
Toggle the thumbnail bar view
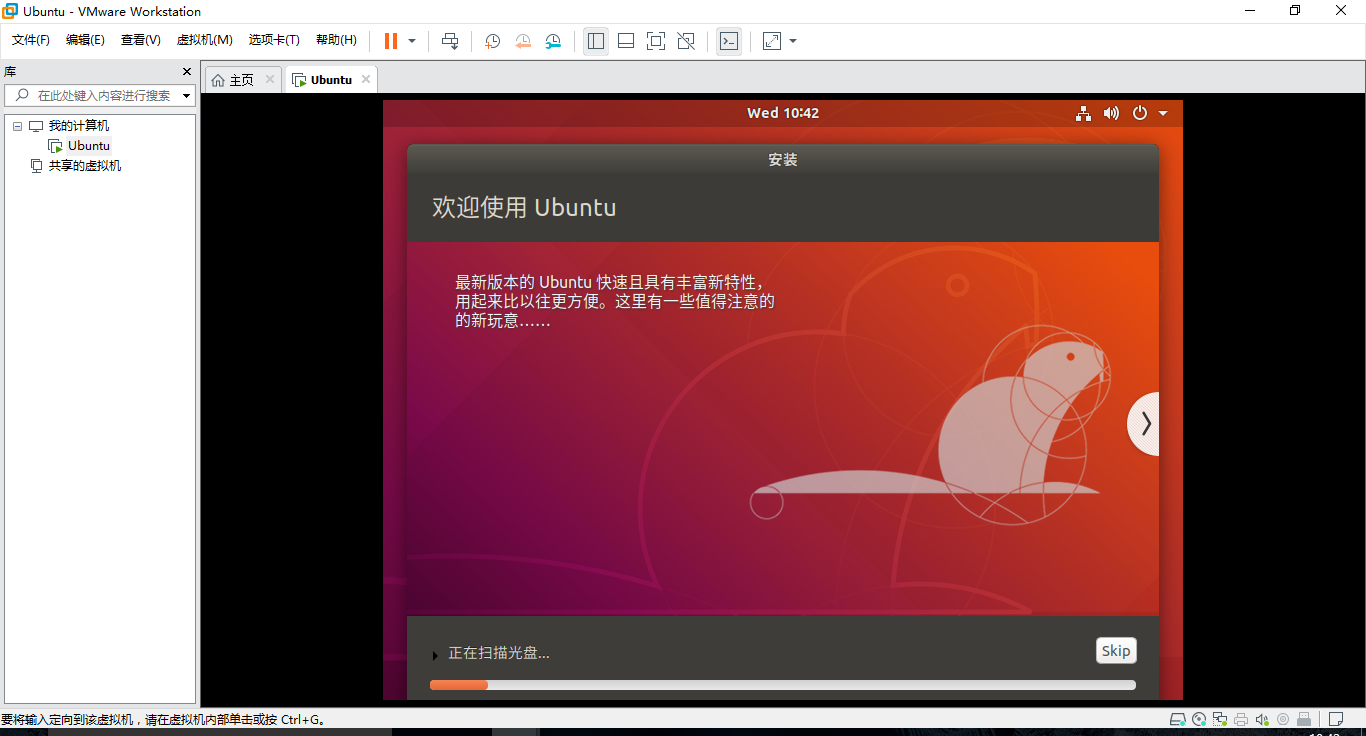point(626,41)
